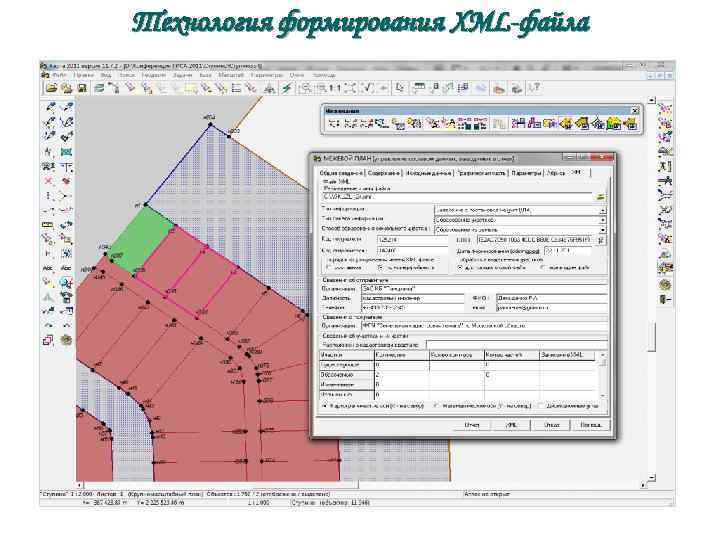Click the red X delete tool in left palette
720x540 pixels.
pyautogui.click(x=48, y=180)
